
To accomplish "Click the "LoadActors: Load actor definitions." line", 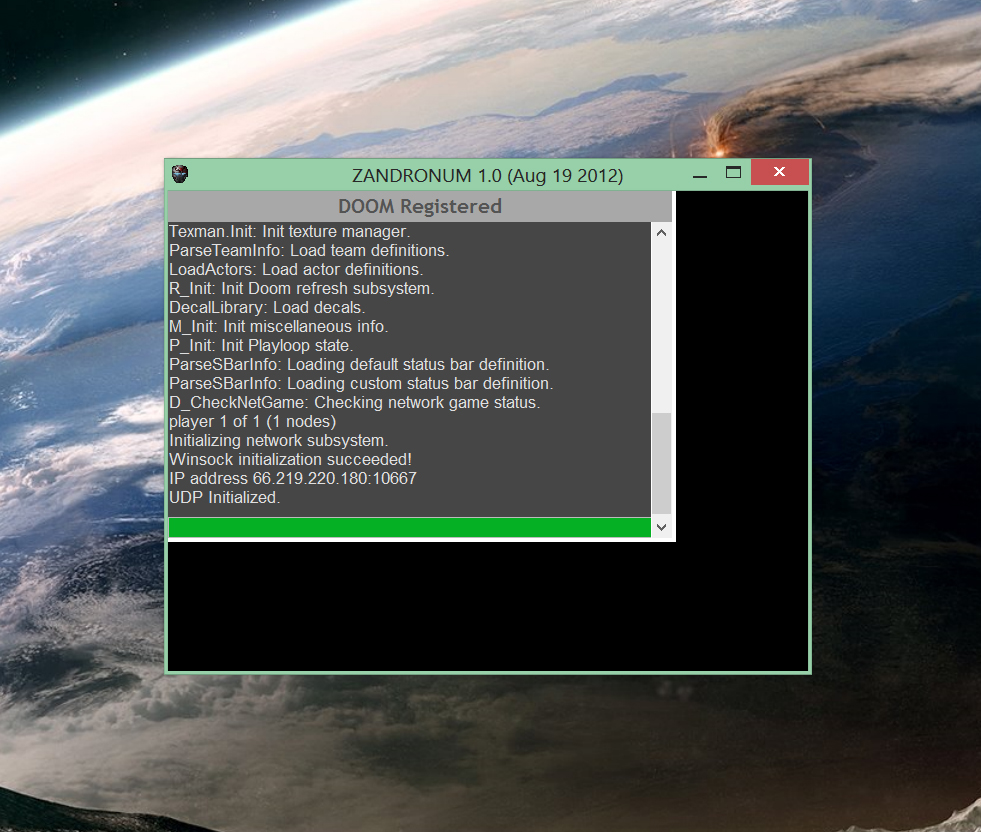I will pos(296,269).
